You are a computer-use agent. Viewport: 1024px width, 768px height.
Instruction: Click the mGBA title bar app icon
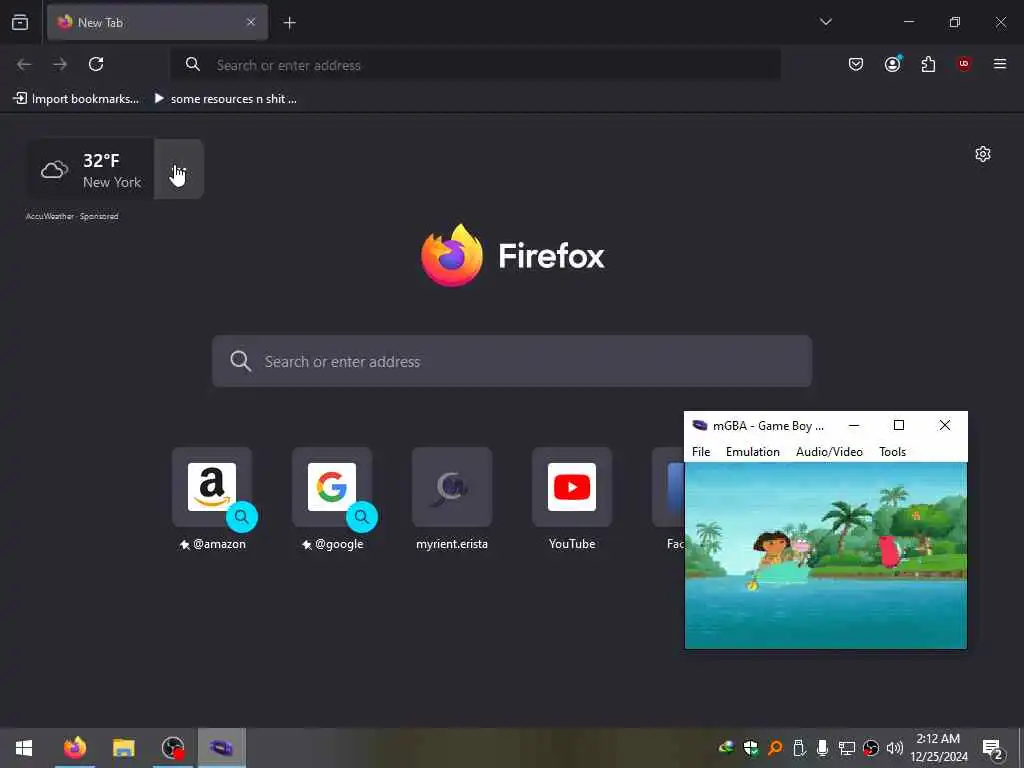tap(699, 425)
